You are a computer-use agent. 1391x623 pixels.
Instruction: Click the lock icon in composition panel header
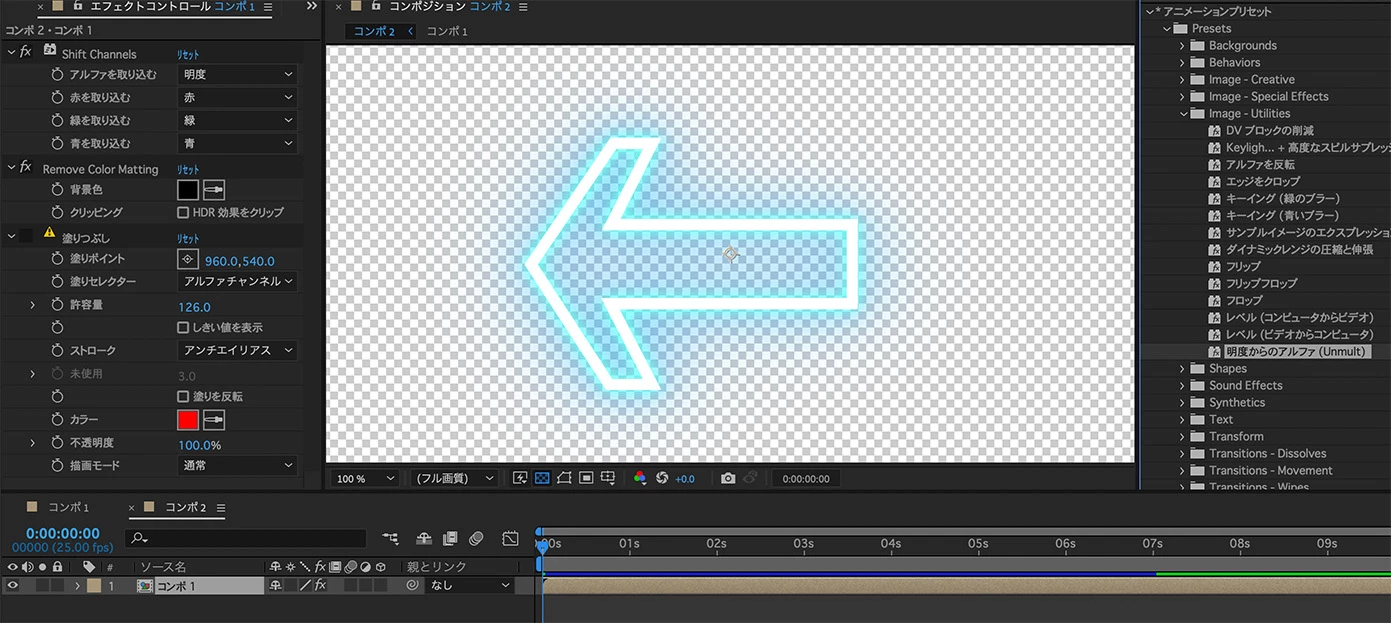pos(376,7)
